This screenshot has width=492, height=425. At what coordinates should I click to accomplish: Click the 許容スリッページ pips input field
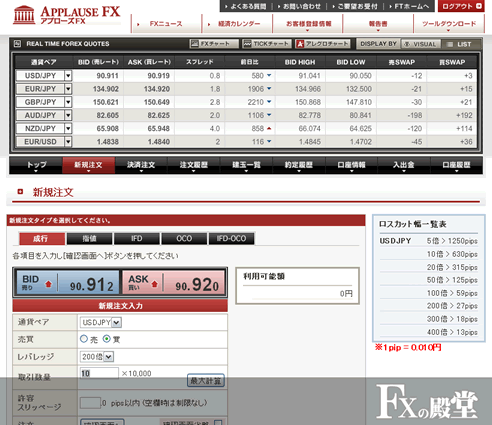click(90, 403)
